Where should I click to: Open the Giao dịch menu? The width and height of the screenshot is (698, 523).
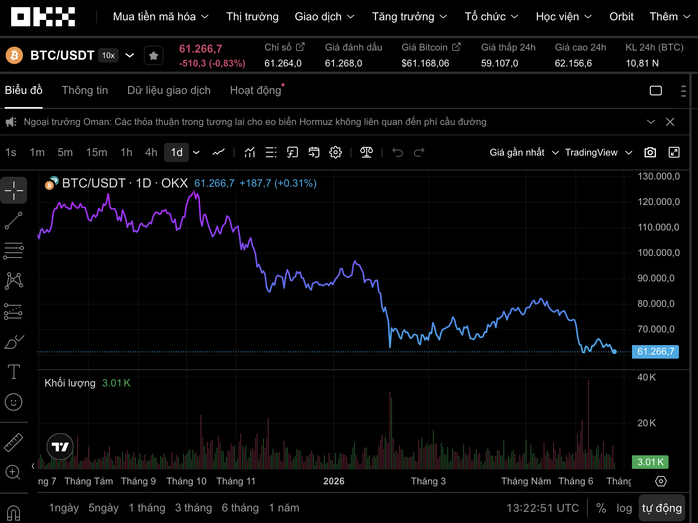click(x=324, y=17)
